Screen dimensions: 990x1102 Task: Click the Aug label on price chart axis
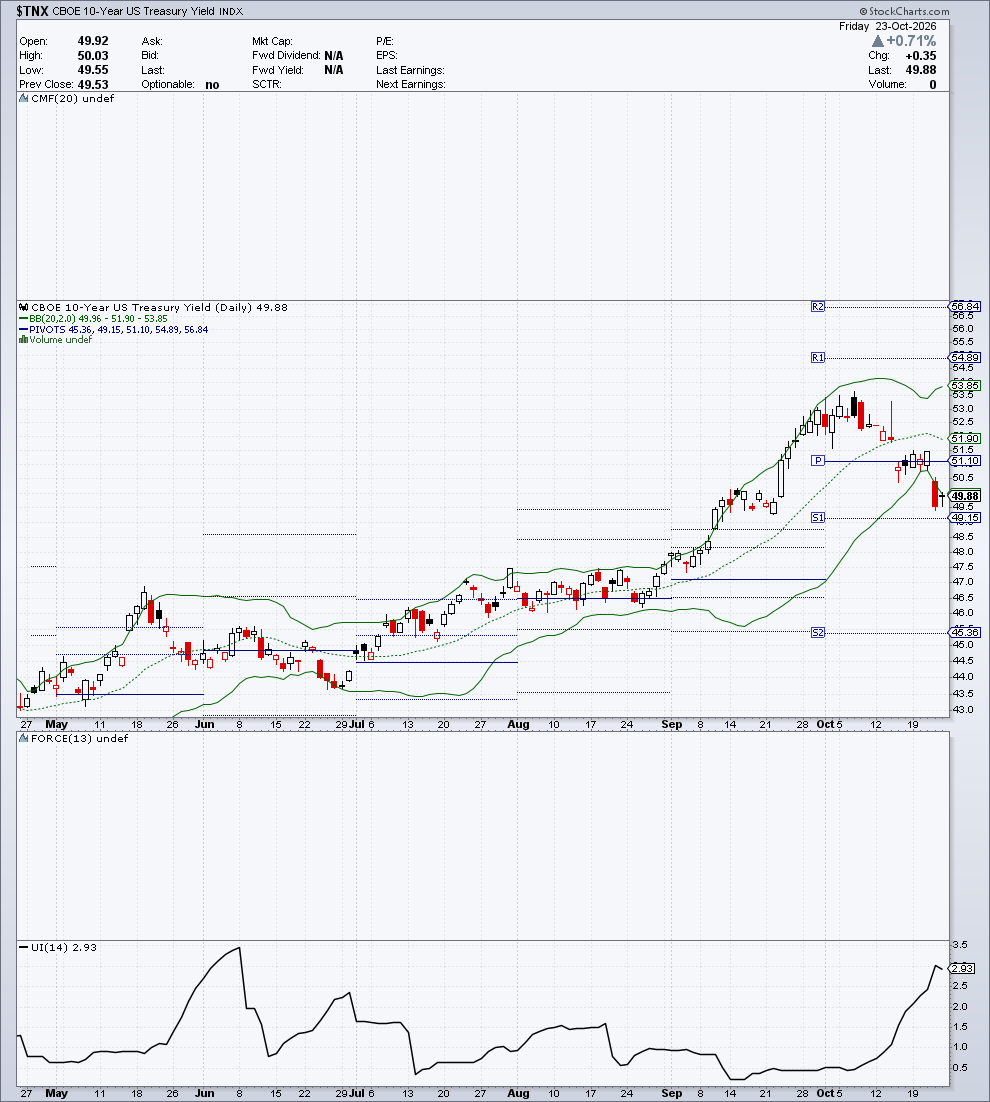[x=519, y=724]
